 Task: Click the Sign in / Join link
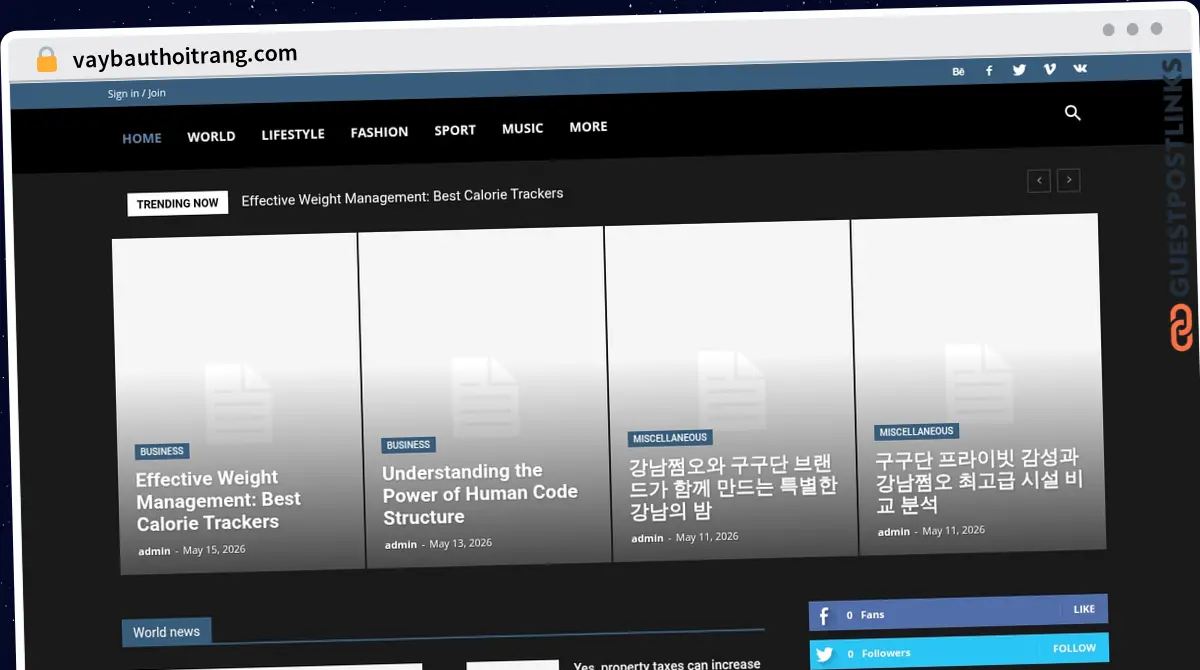coord(137,93)
